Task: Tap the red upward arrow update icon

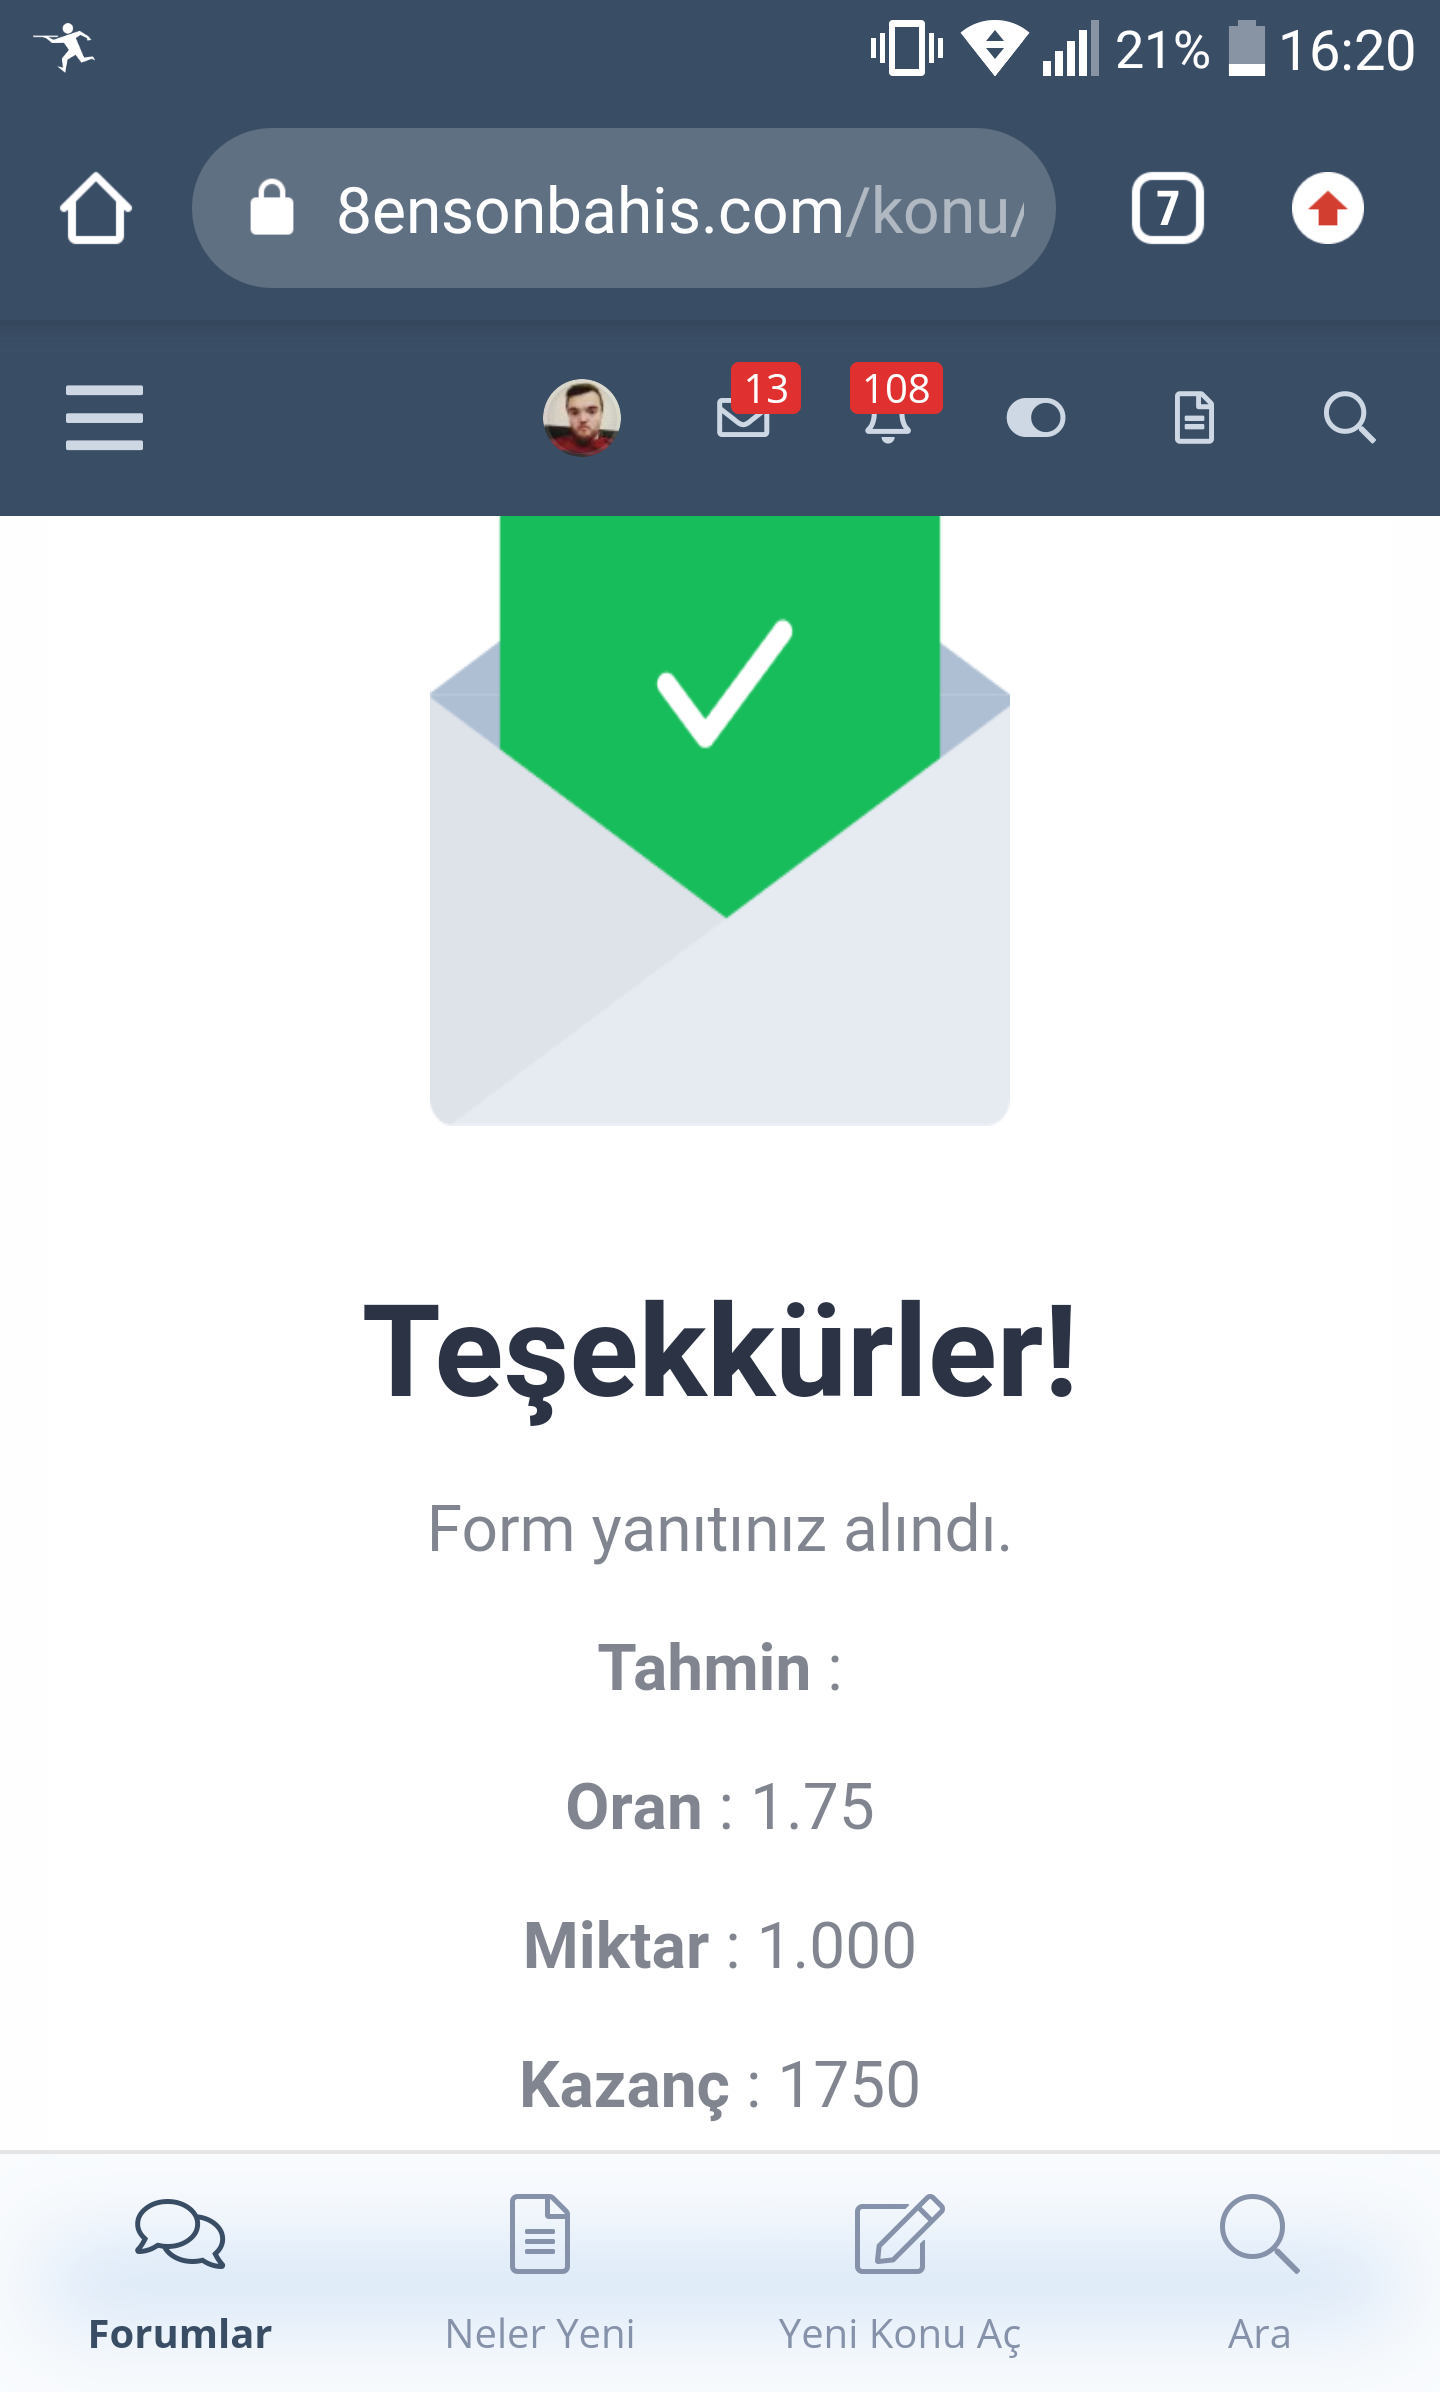Action: click(1327, 208)
